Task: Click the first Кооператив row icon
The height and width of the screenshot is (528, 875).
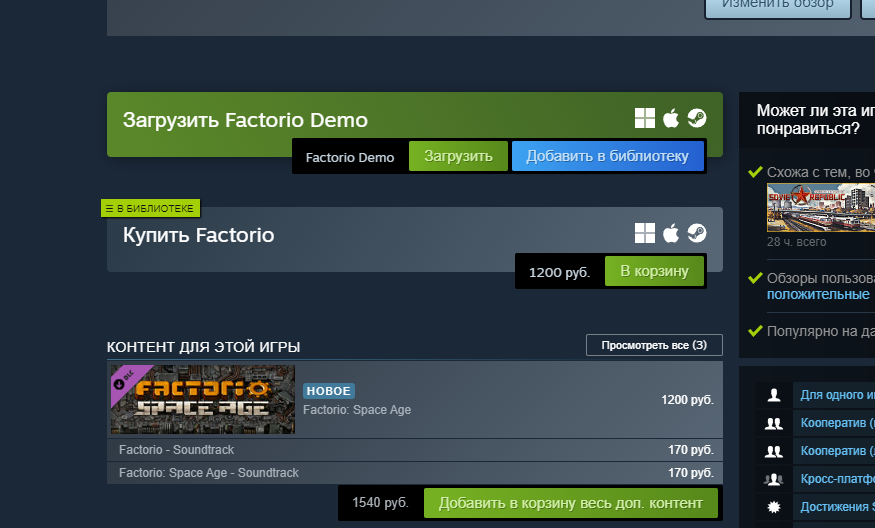Action: tap(773, 423)
